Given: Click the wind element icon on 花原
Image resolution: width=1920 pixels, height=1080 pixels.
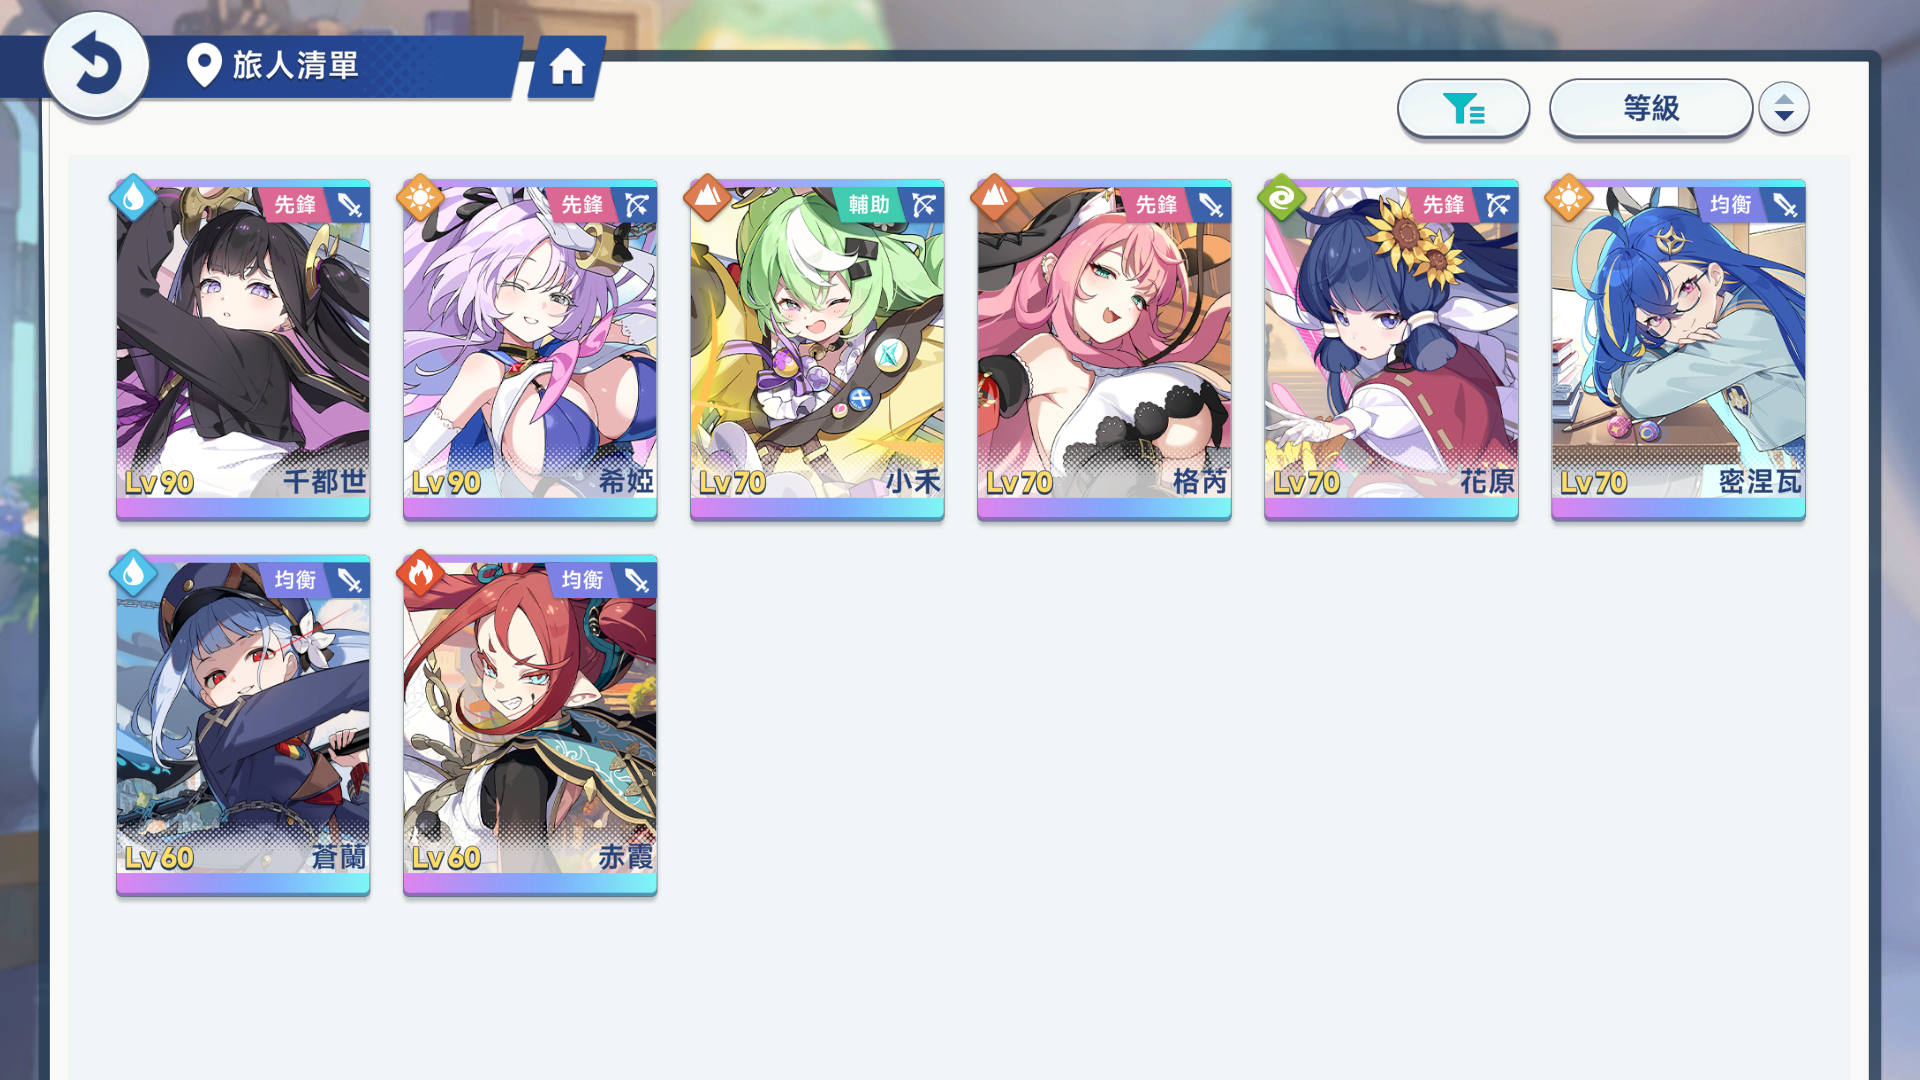Looking at the screenshot, I should pos(1281,198).
